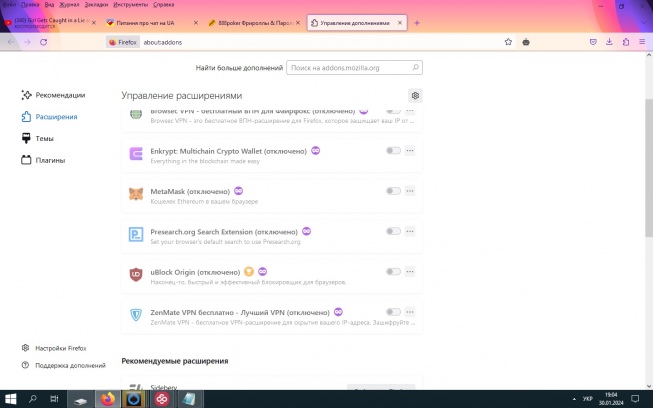This screenshot has height=408, width=653.
Task: Go forward to the next page
Action: [27, 42]
